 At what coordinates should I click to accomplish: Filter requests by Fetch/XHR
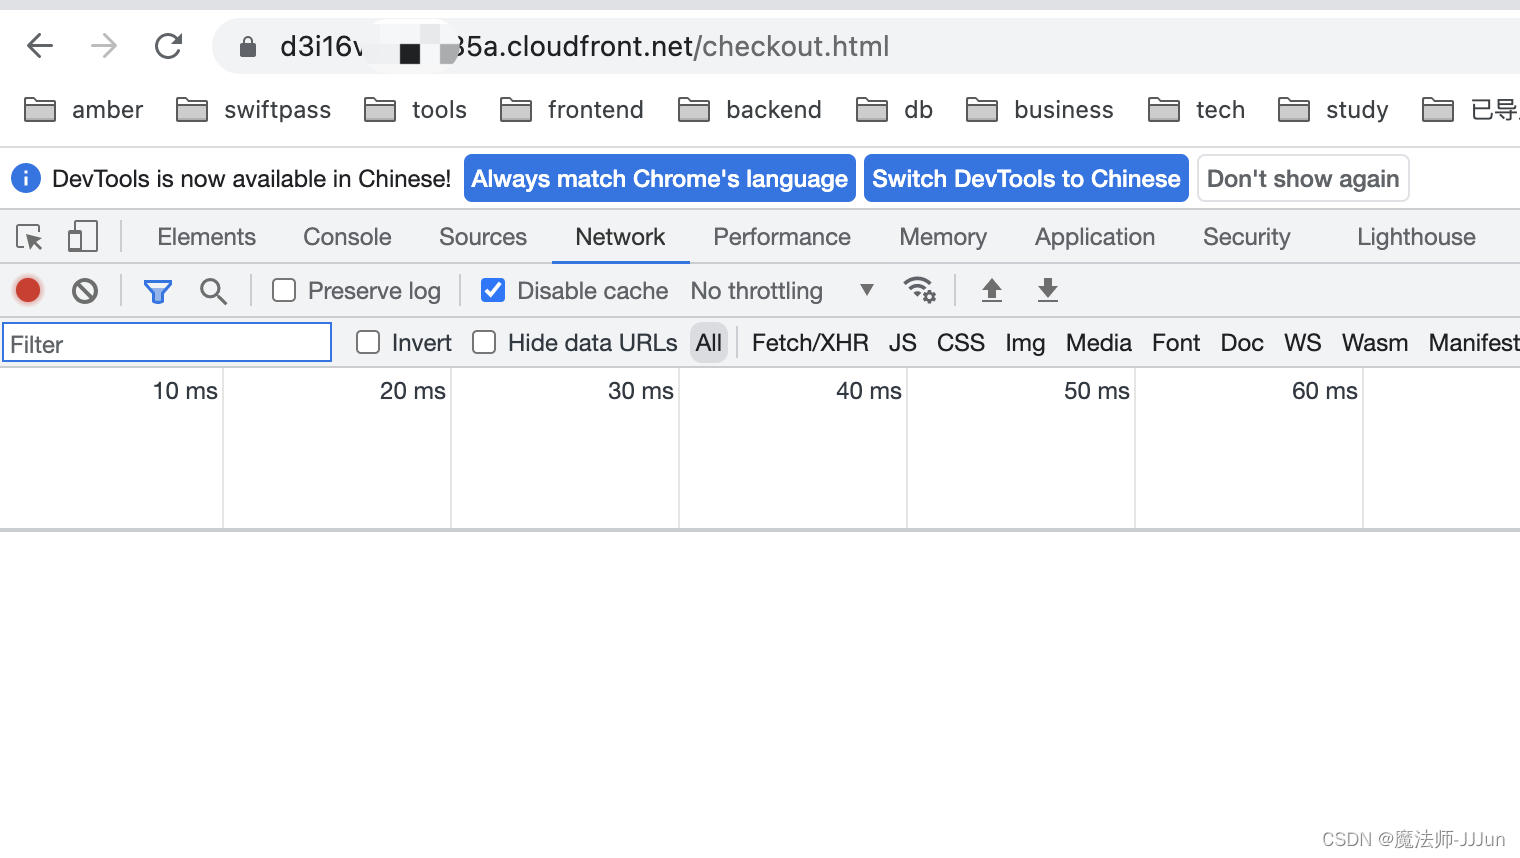pyautogui.click(x=810, y=343)
